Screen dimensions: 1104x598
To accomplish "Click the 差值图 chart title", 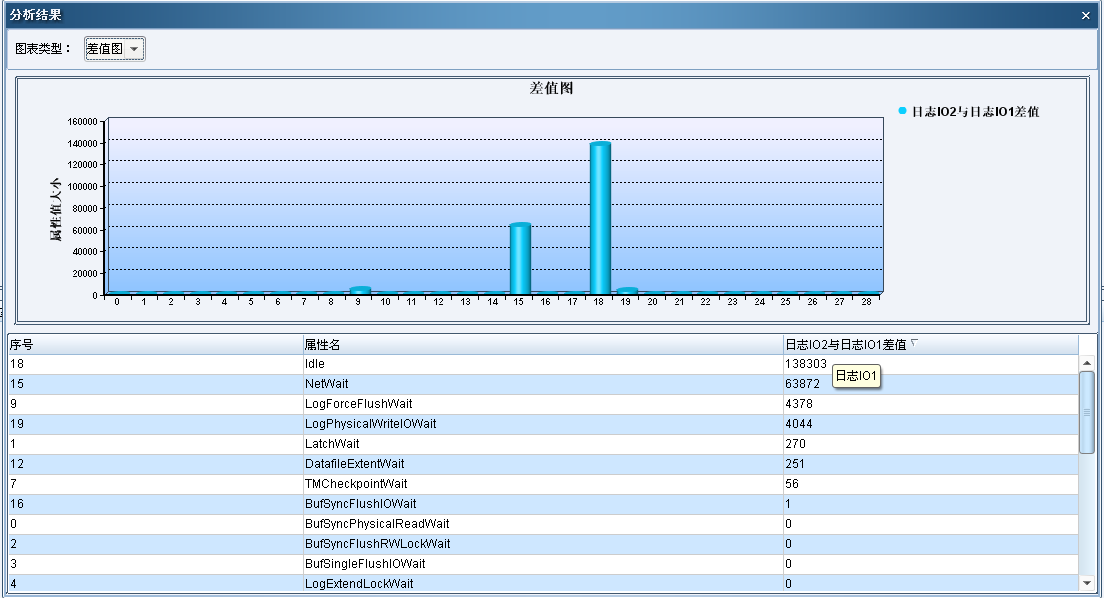I will tap(550, 88).
